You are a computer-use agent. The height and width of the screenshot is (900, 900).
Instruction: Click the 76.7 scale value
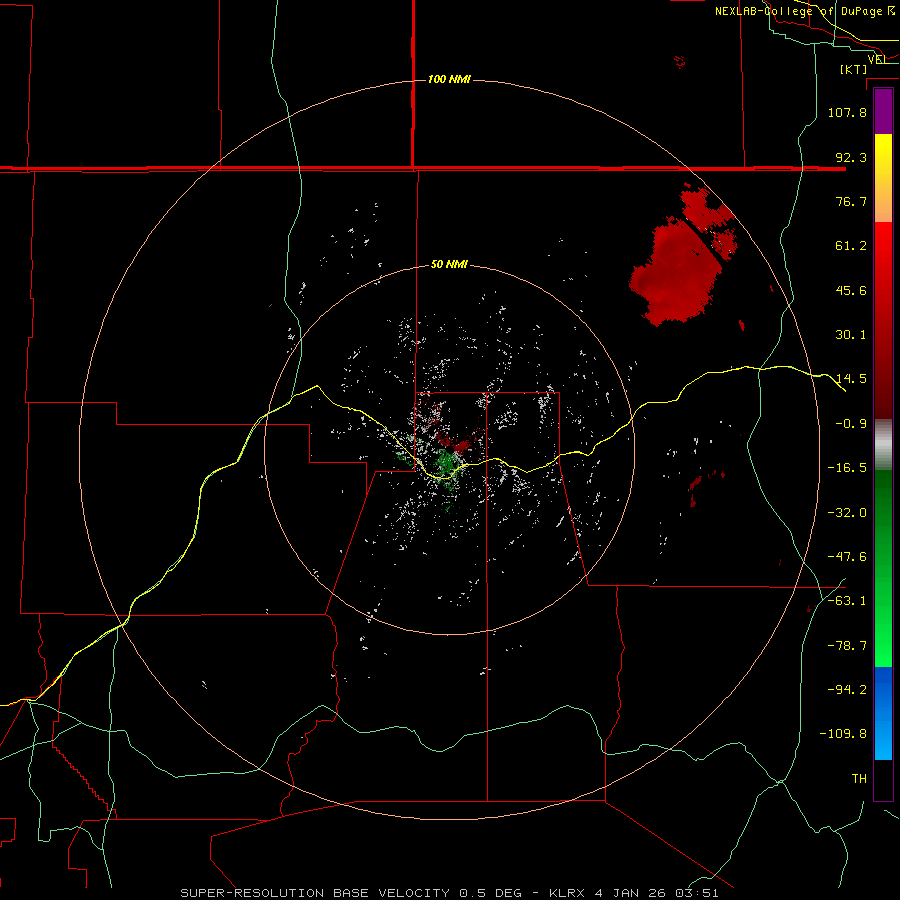click(x=851, y=201)
